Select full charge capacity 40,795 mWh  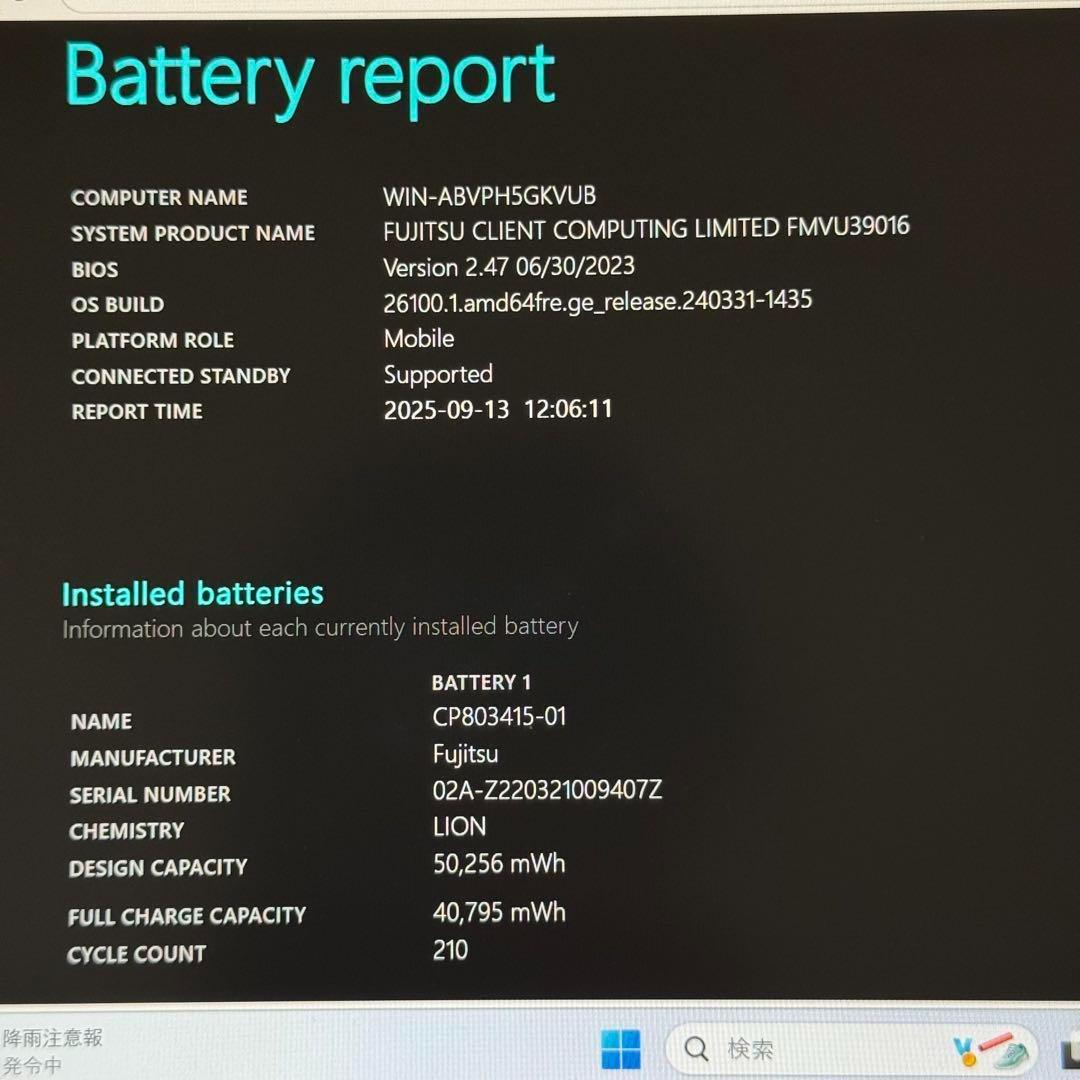click(499, 913)
